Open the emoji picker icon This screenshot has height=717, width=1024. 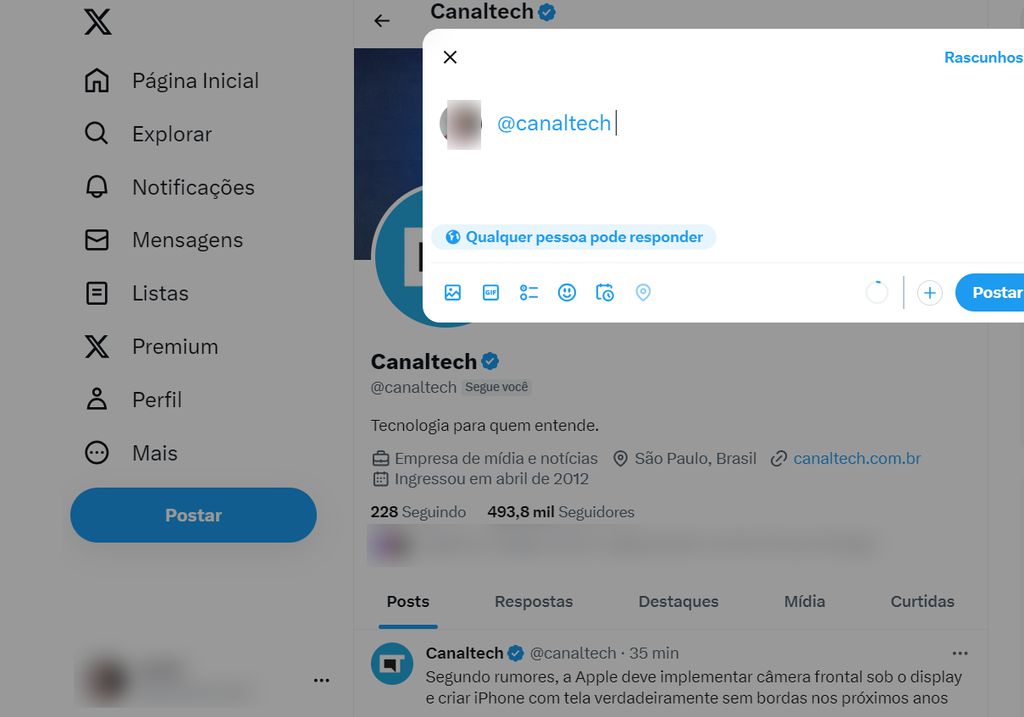567,292
